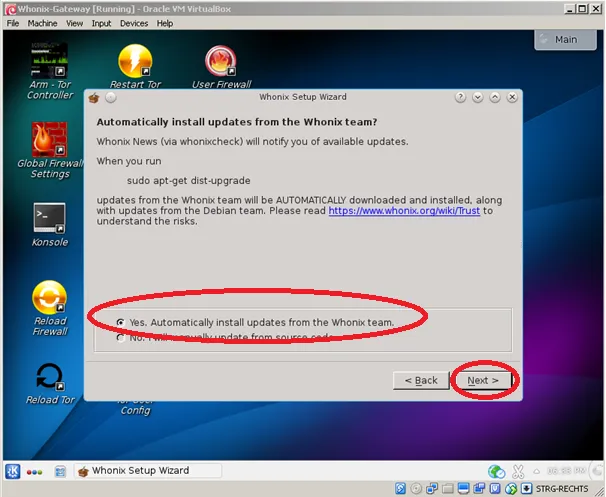Click the panel clock

click(x=566, y=471)
